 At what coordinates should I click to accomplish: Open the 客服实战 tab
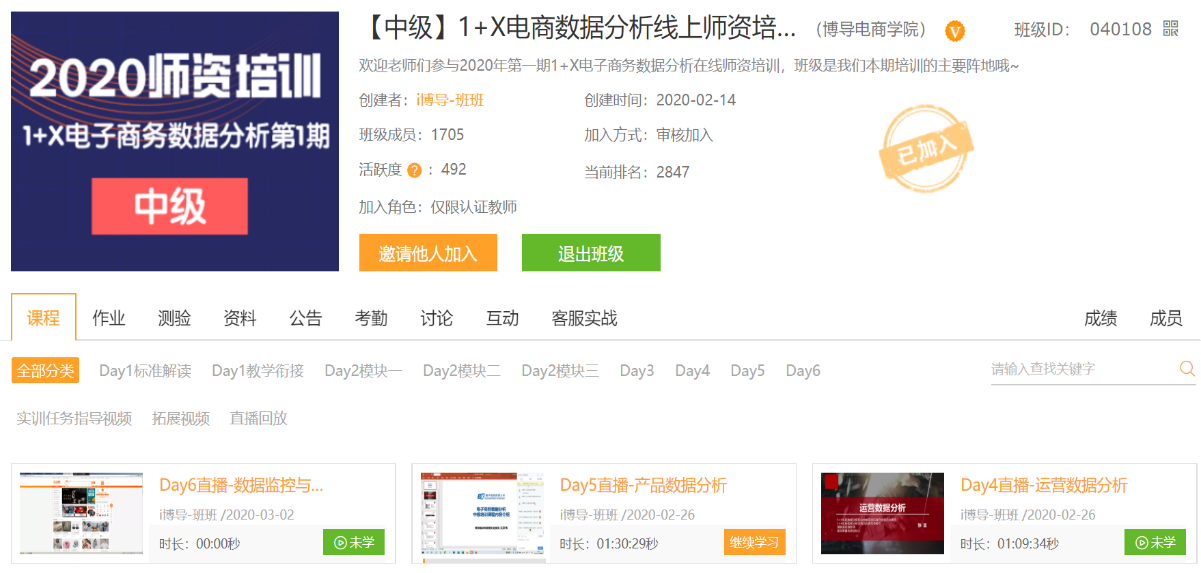pyautogui.click(x=584, y=318)
